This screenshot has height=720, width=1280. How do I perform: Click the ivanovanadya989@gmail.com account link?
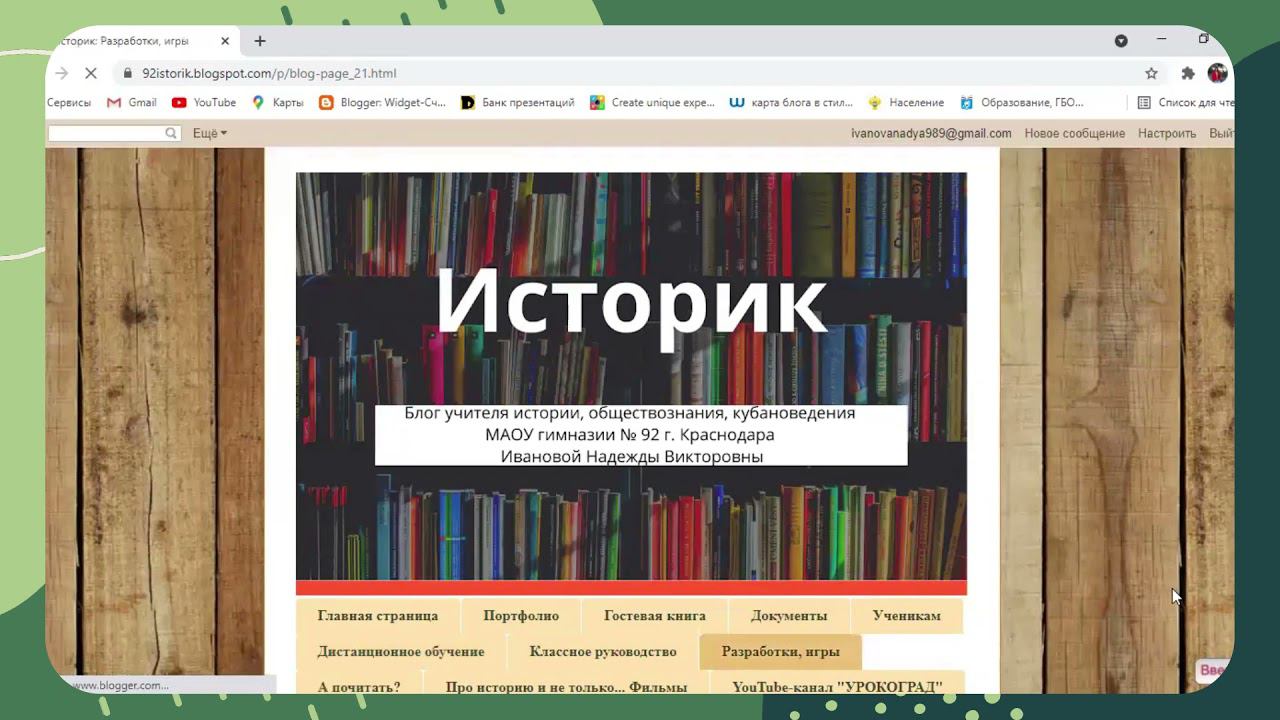[931, 133]
